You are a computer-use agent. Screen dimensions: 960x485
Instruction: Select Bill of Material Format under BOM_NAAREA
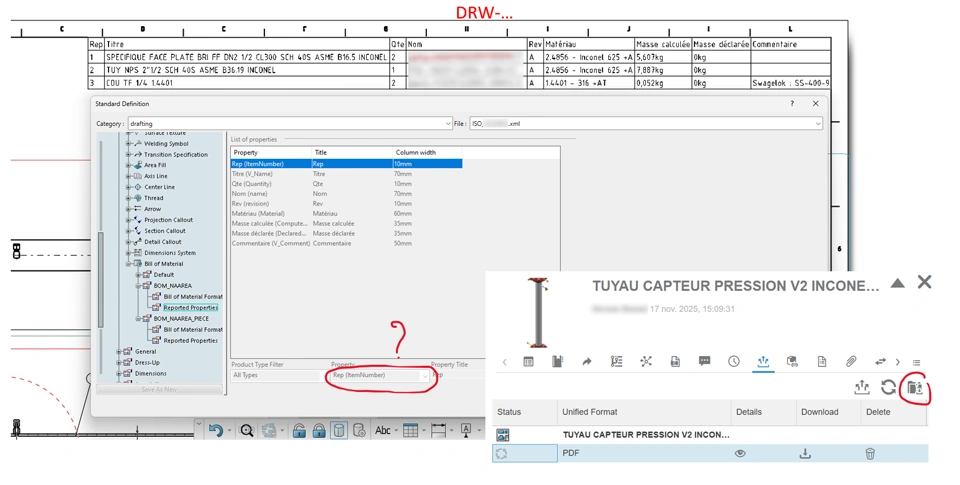193,296
